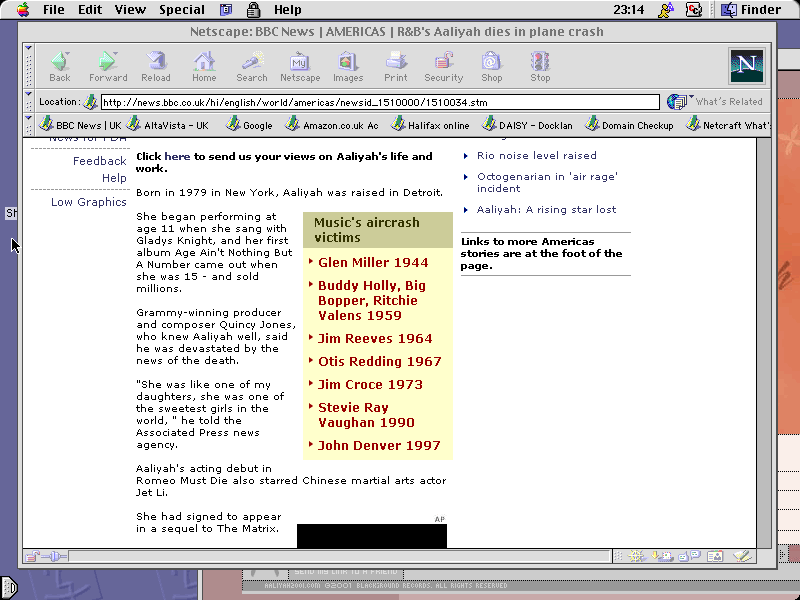Click the padlock icon in menu bar
The width and height of the screenshot is (800, 600).
click(x=254, y=10)
